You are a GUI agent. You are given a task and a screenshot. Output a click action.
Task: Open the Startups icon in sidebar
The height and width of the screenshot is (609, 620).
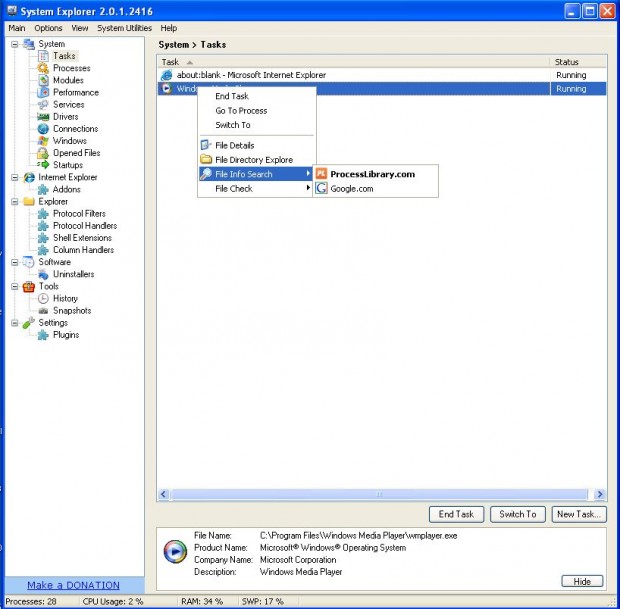coord(43,165)
